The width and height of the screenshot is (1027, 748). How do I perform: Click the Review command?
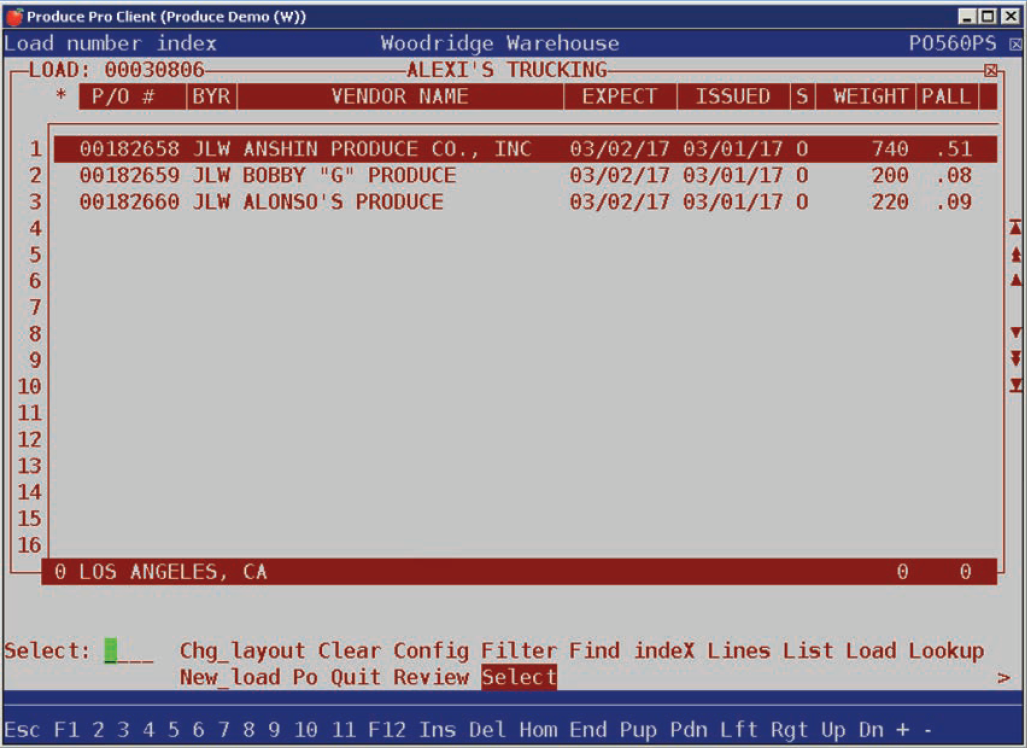431,677
